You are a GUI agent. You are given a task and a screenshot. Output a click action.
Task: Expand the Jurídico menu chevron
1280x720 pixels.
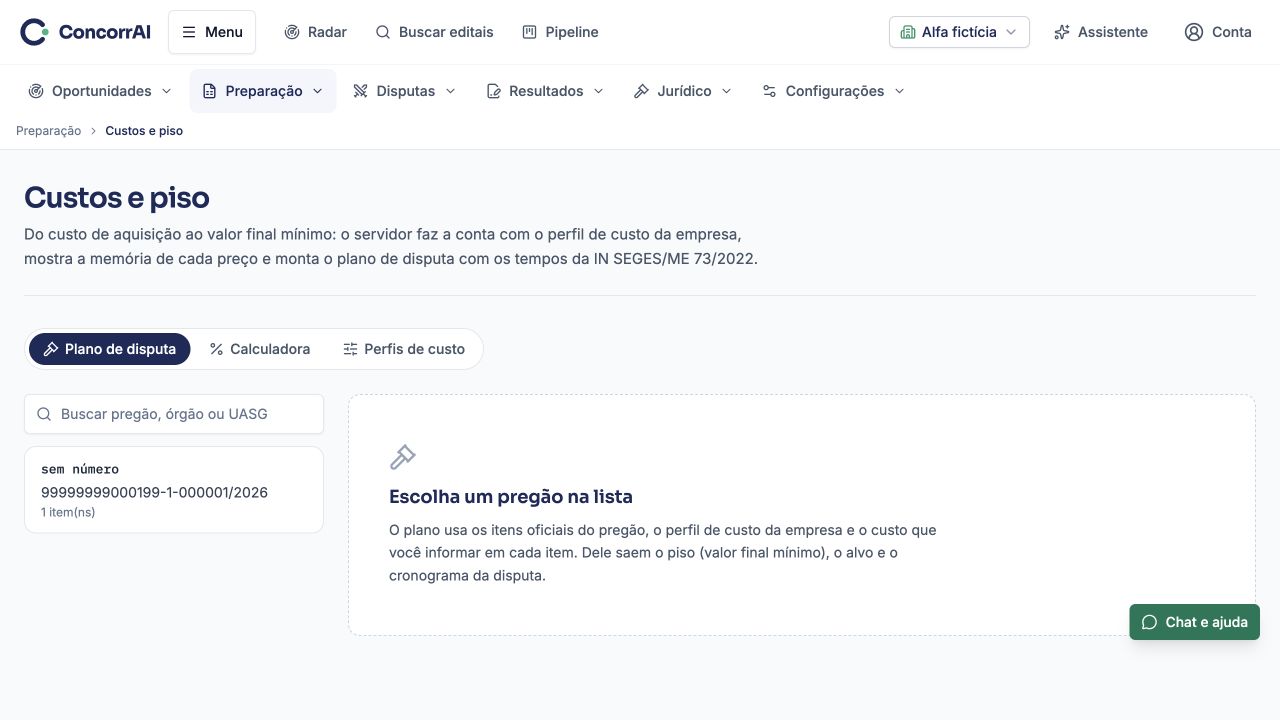pyautogui.click(x=726, y=91)
